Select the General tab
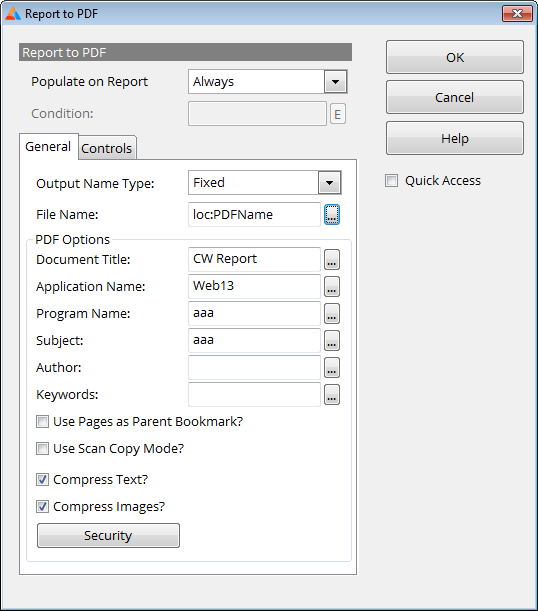This screenshot has width=538, height=611. coord(48,147)
